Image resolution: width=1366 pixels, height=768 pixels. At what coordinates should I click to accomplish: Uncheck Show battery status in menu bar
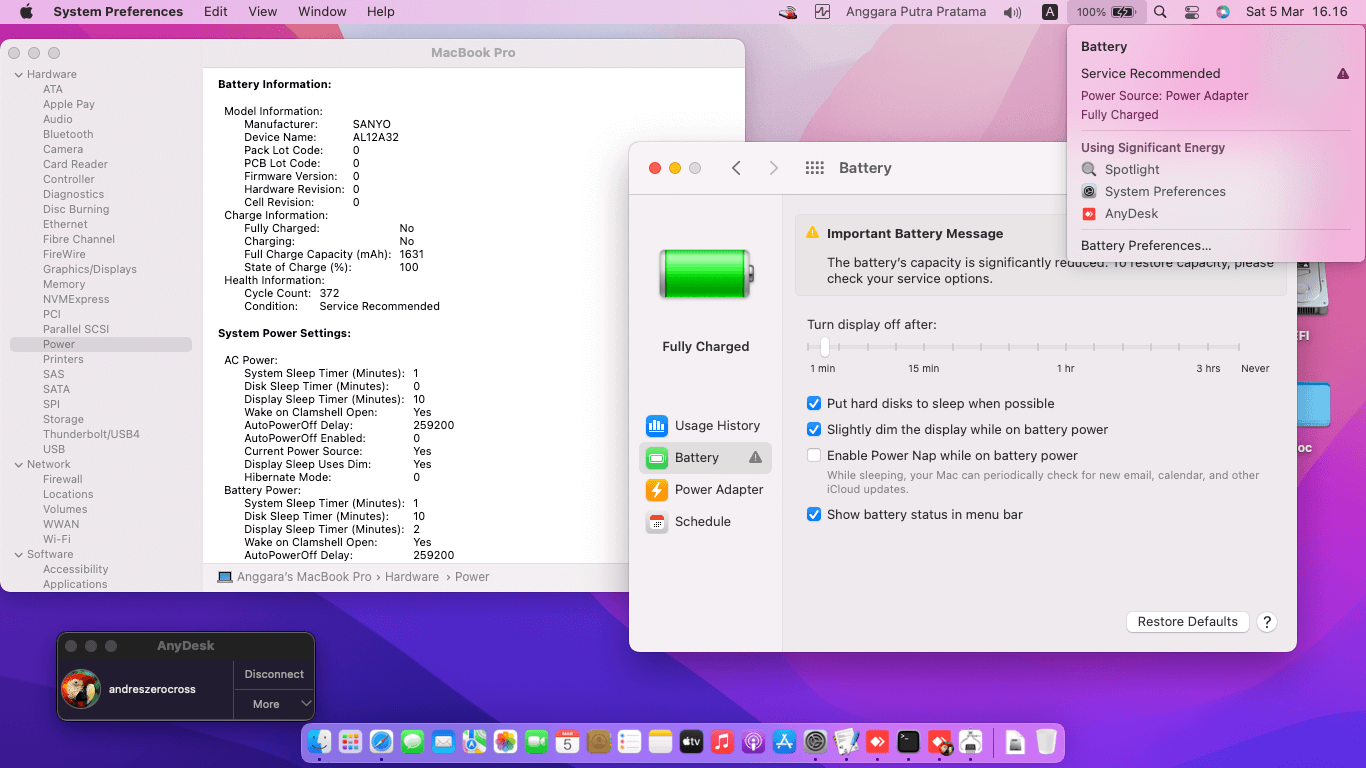pos(814,515)
